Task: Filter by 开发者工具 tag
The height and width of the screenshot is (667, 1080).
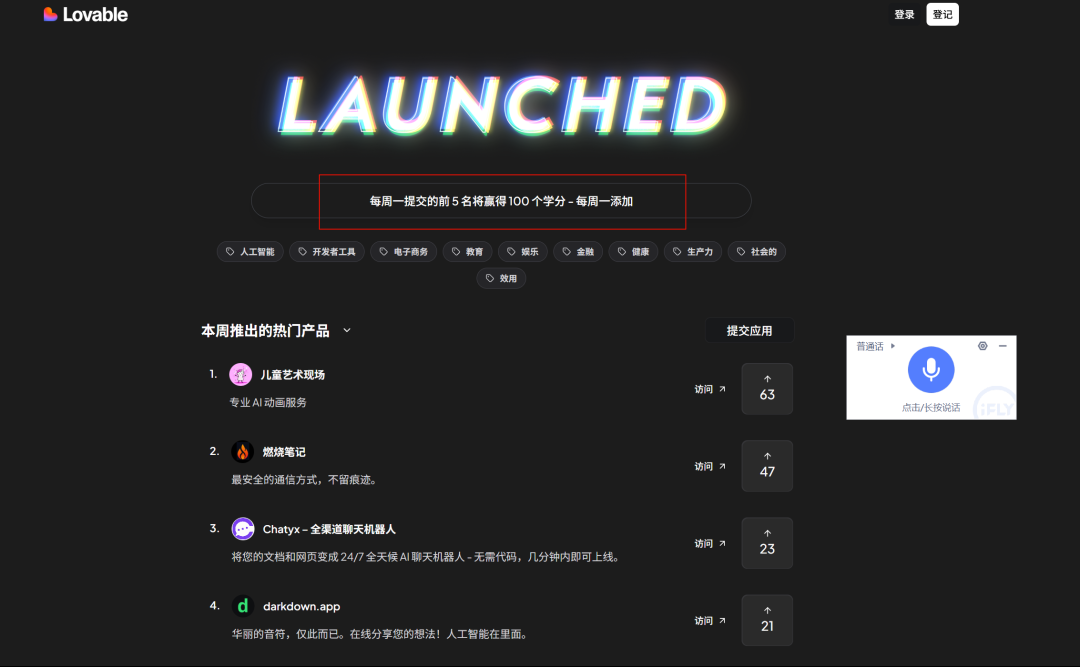Action: (327, 252)
